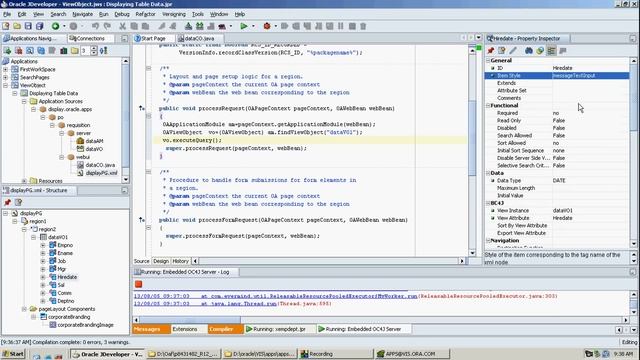Open Running: xempdept.jpr tab
The image size is (640, 360).
pyautogui.click(x=279, y=329)
